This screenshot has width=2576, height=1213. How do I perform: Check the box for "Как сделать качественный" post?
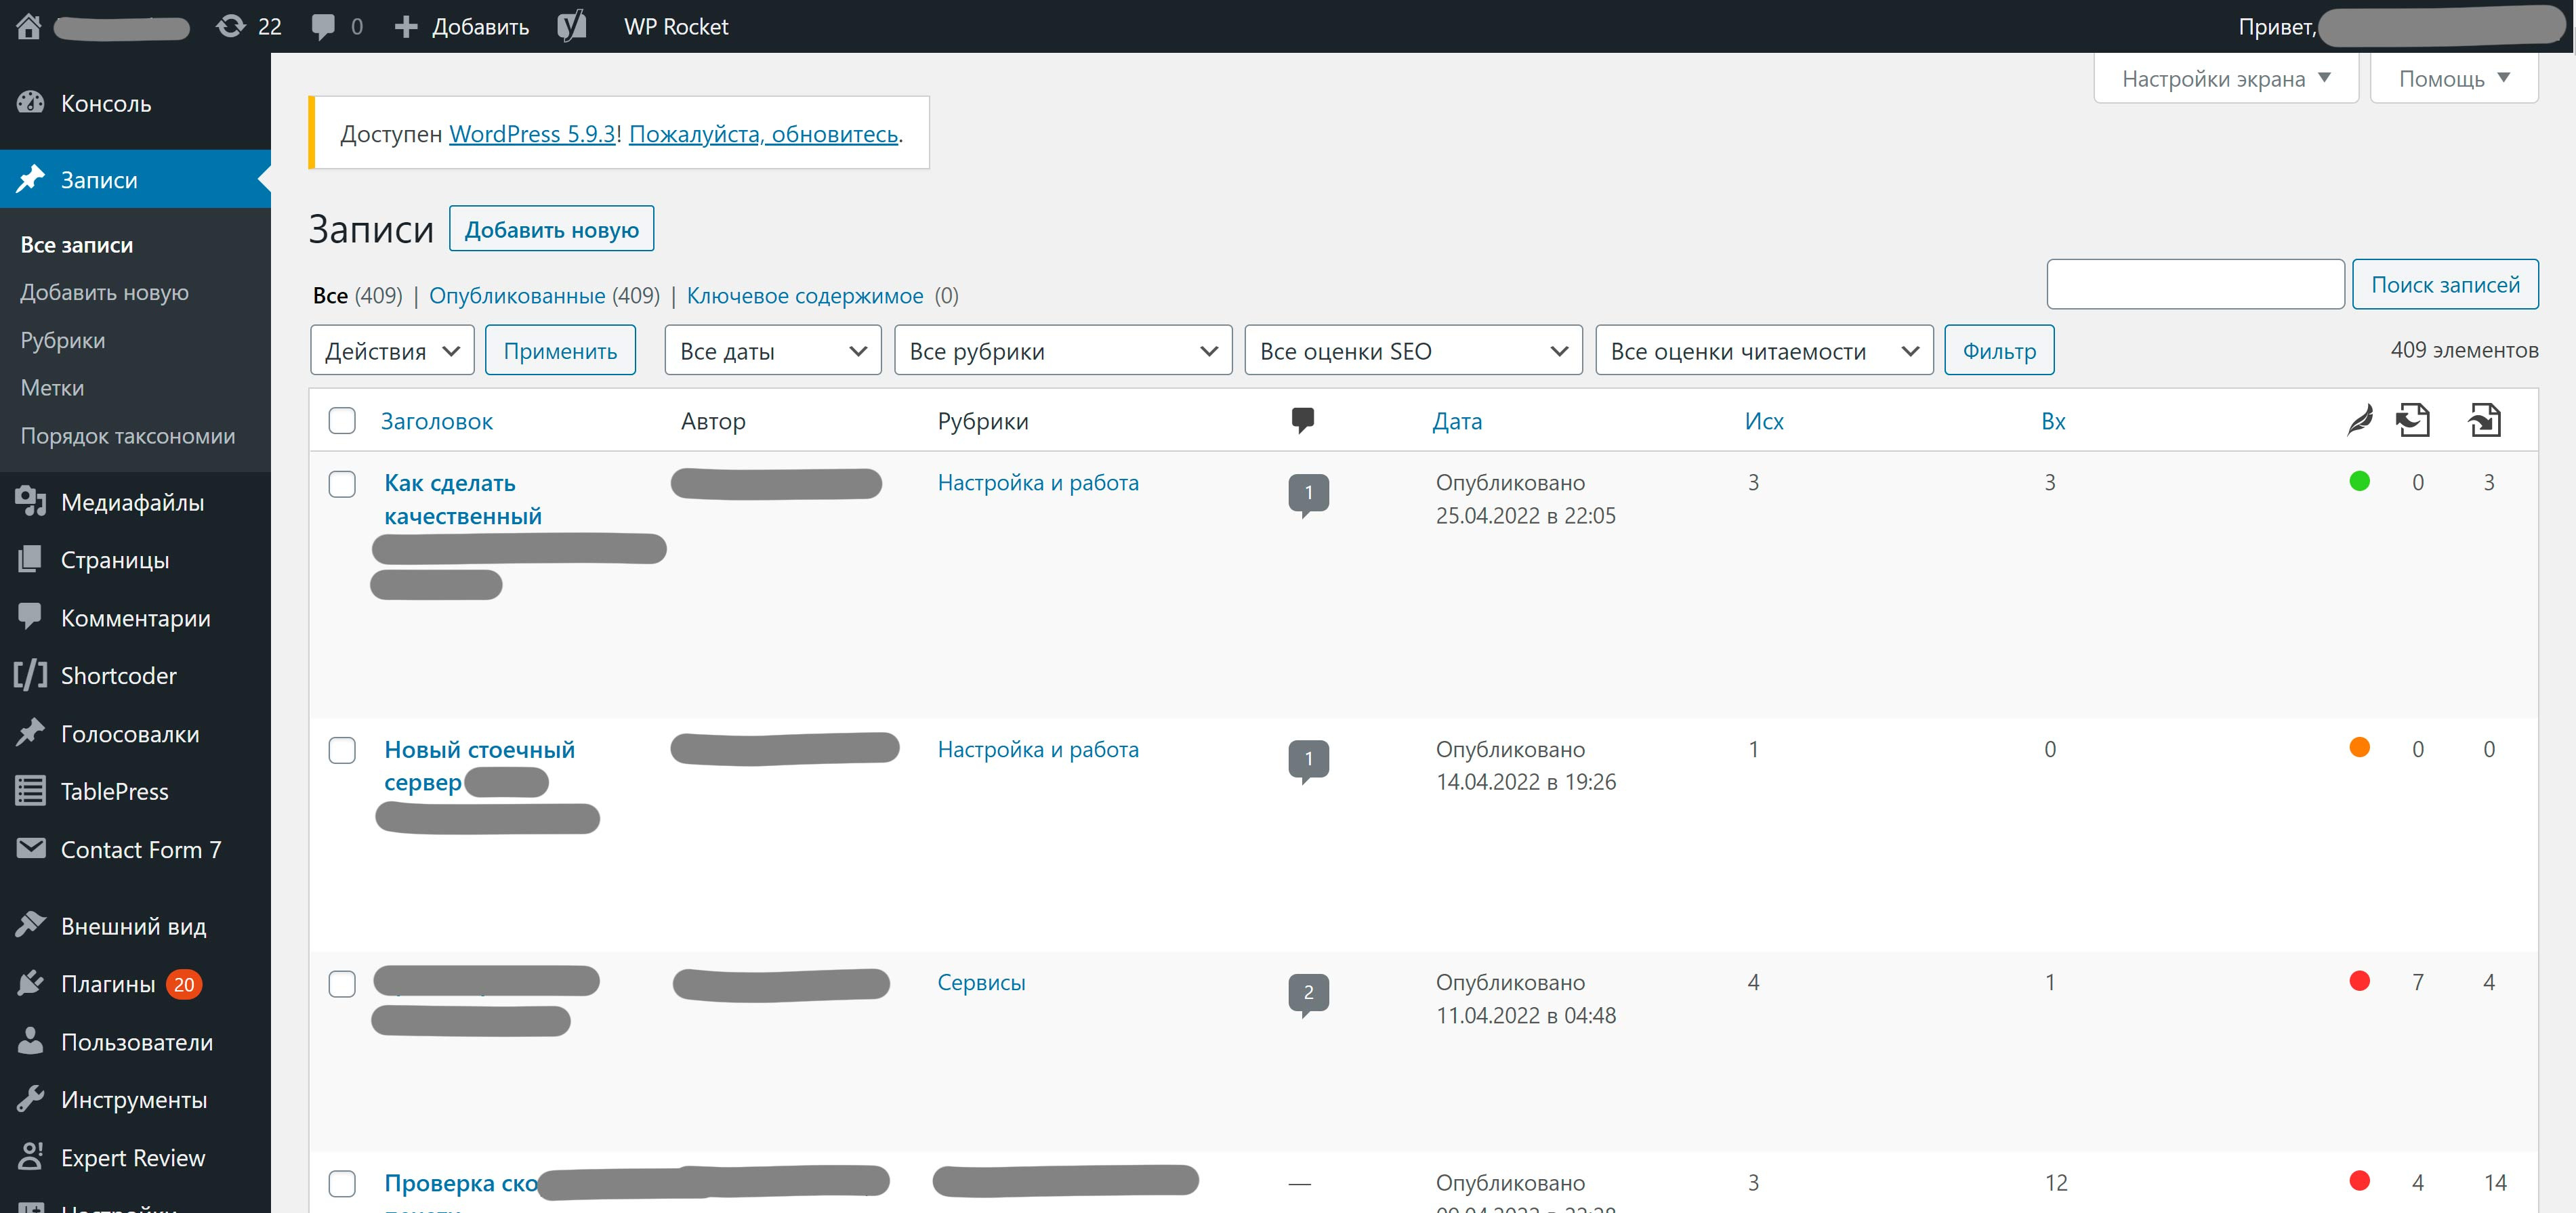pos(342,484)
